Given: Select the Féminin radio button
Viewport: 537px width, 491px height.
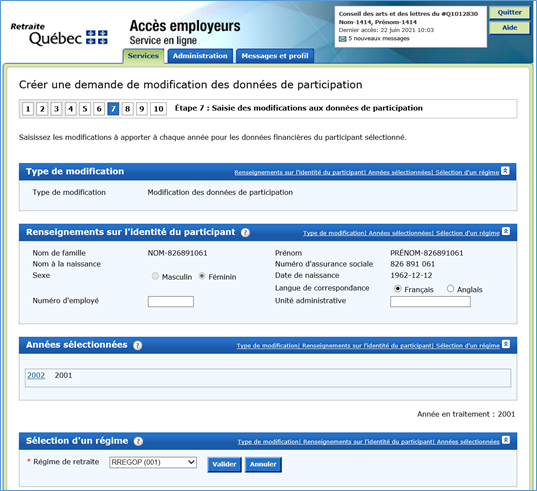Looking at the screenshot, I should pos(202,276).
